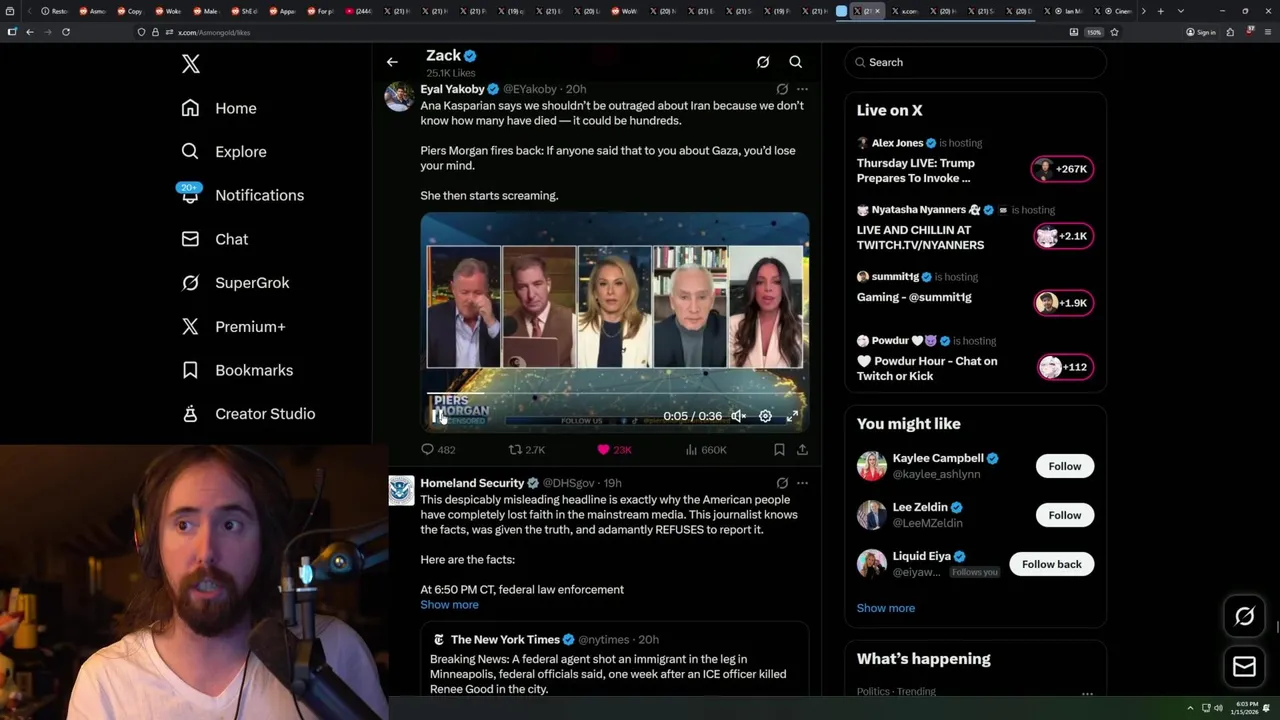The width and height of the screenshot is (1280, 720).
Task: Open Home in the left sidebar
Action: point(219,108)
